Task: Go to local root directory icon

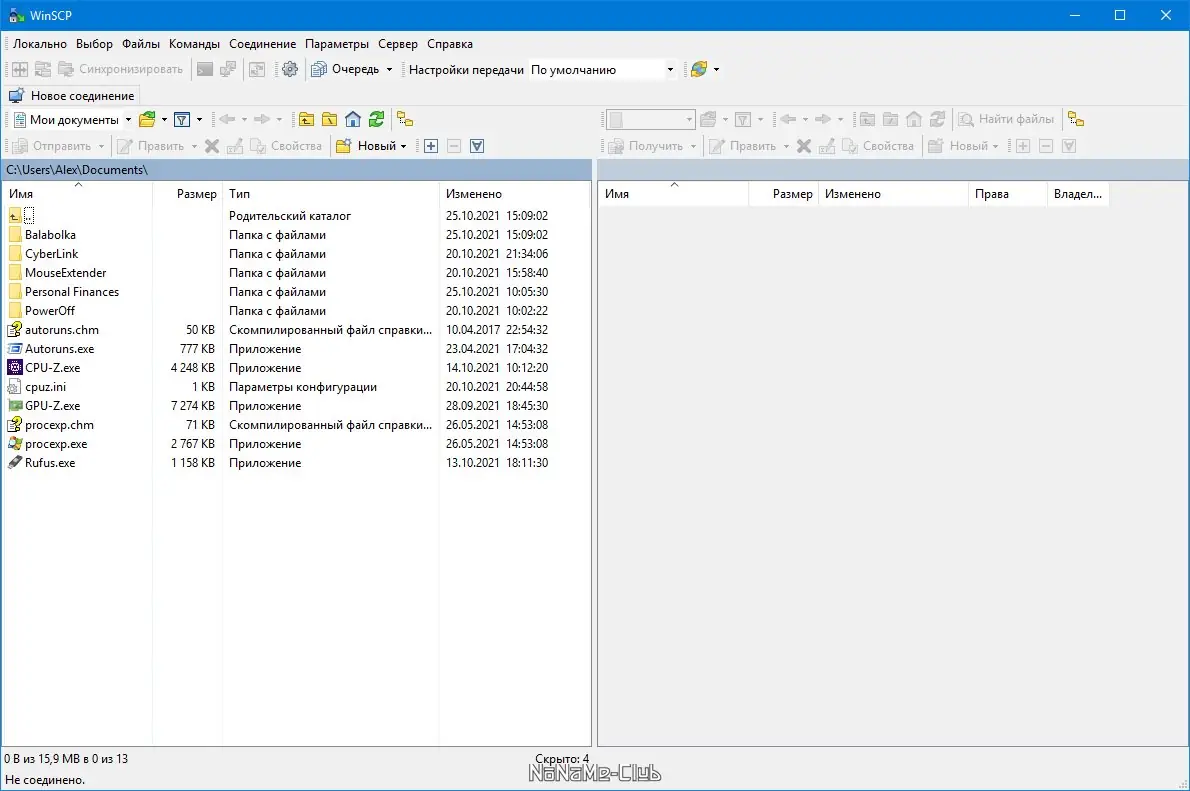Action: point(329,119)
